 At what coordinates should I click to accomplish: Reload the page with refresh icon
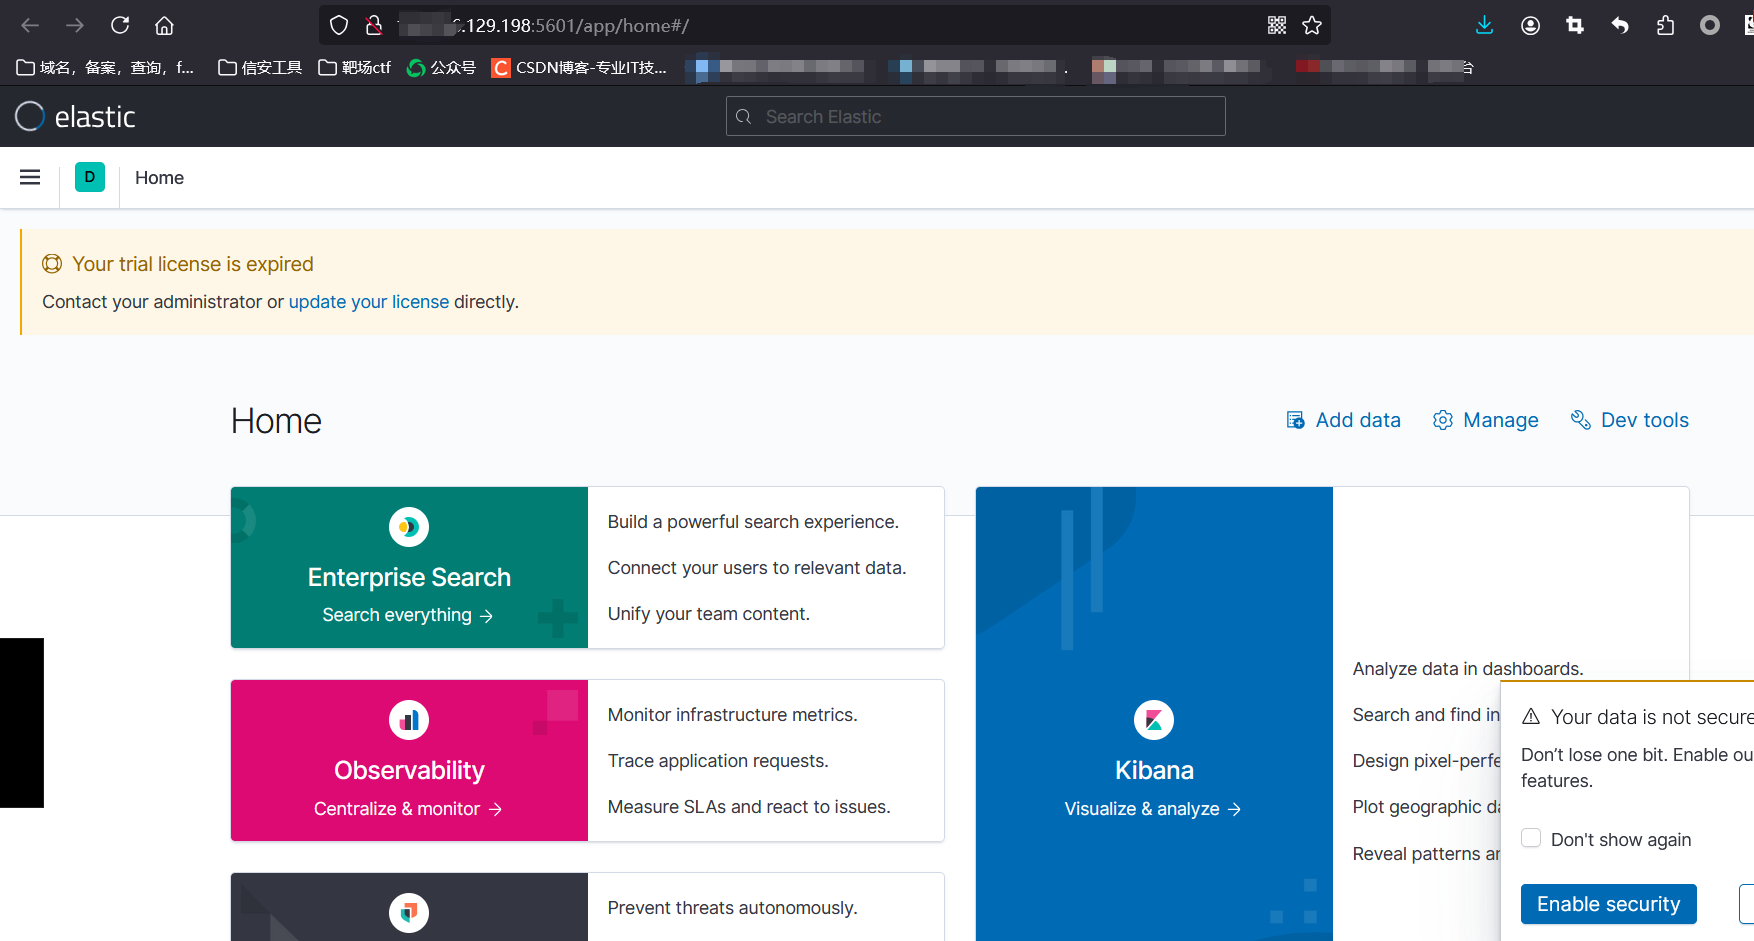(x=120, y=25)
